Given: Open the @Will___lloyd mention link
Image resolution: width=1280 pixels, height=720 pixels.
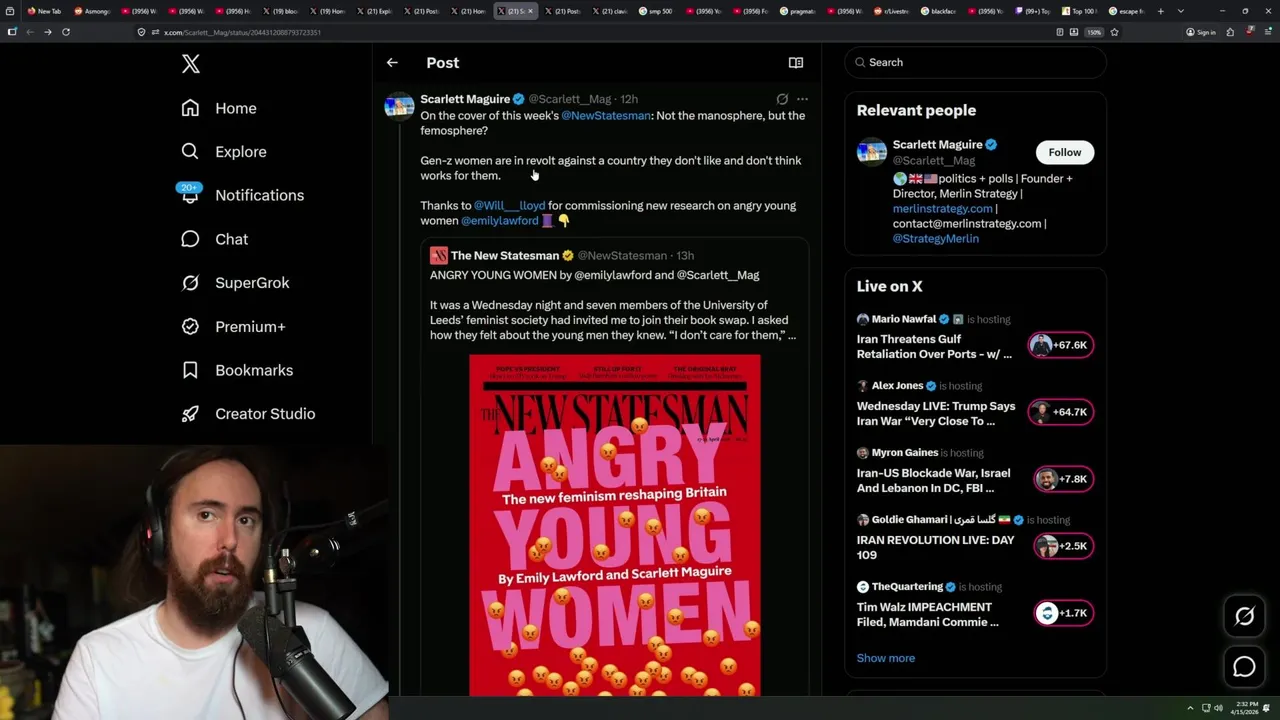Looking at the screenshot, I should click(x=510, y=206).
